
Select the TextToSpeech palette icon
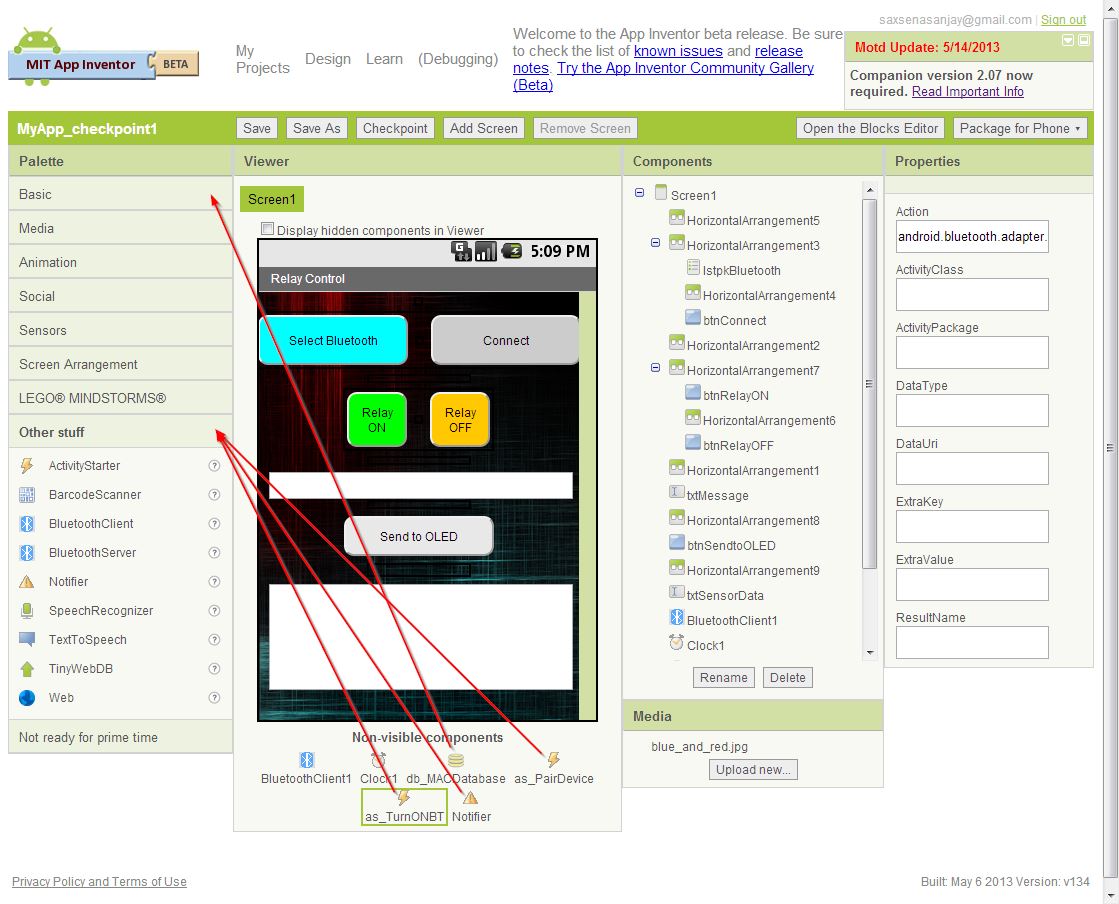26,639
